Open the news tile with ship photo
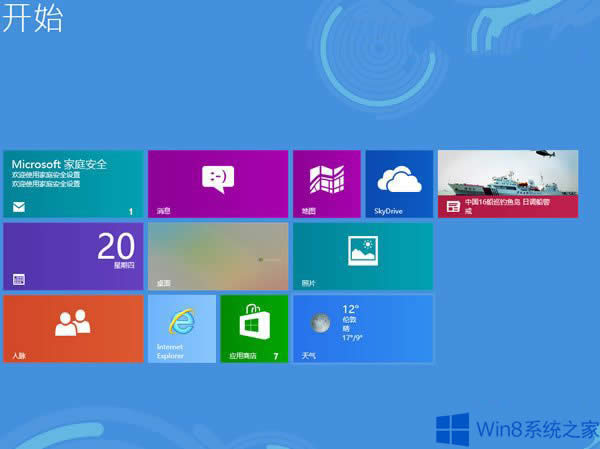Viewport: 600px width, 449px height. click(508, 184)
